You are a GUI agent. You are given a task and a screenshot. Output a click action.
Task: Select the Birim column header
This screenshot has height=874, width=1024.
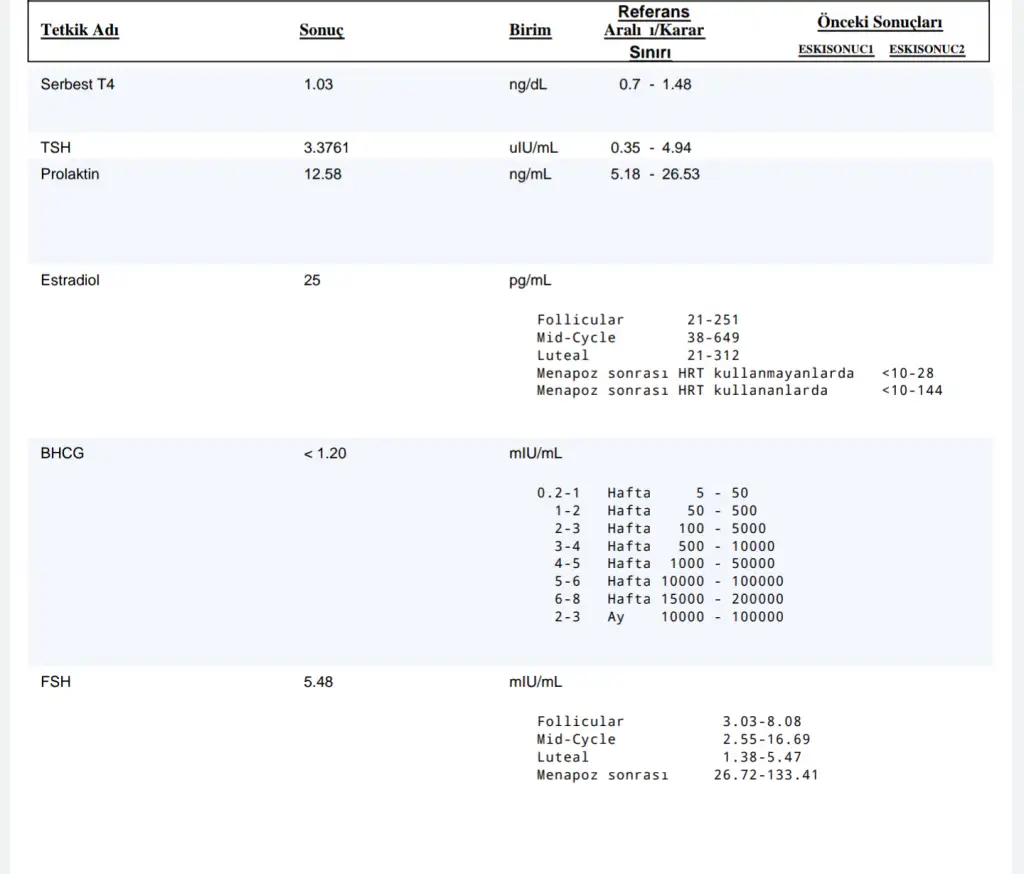(x=530, y=30)
